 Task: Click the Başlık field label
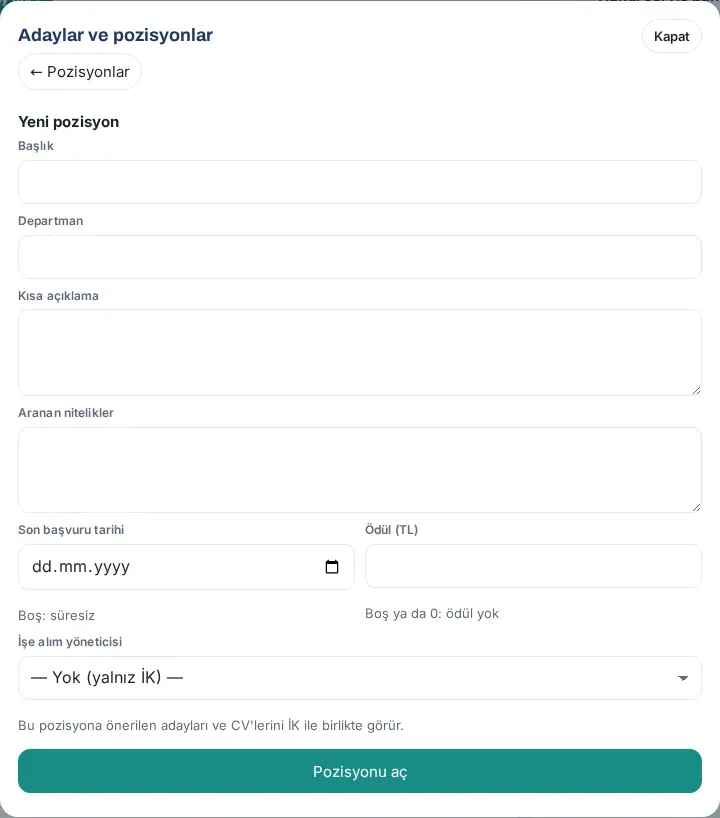coord(35,146)
